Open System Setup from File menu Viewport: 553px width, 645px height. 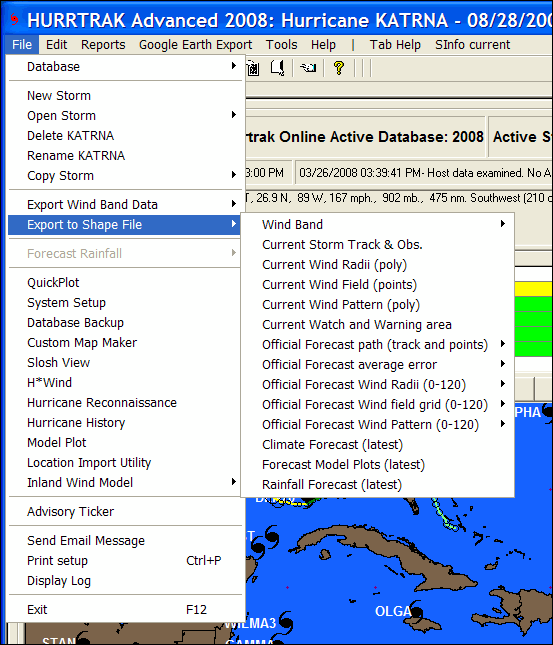124,302
